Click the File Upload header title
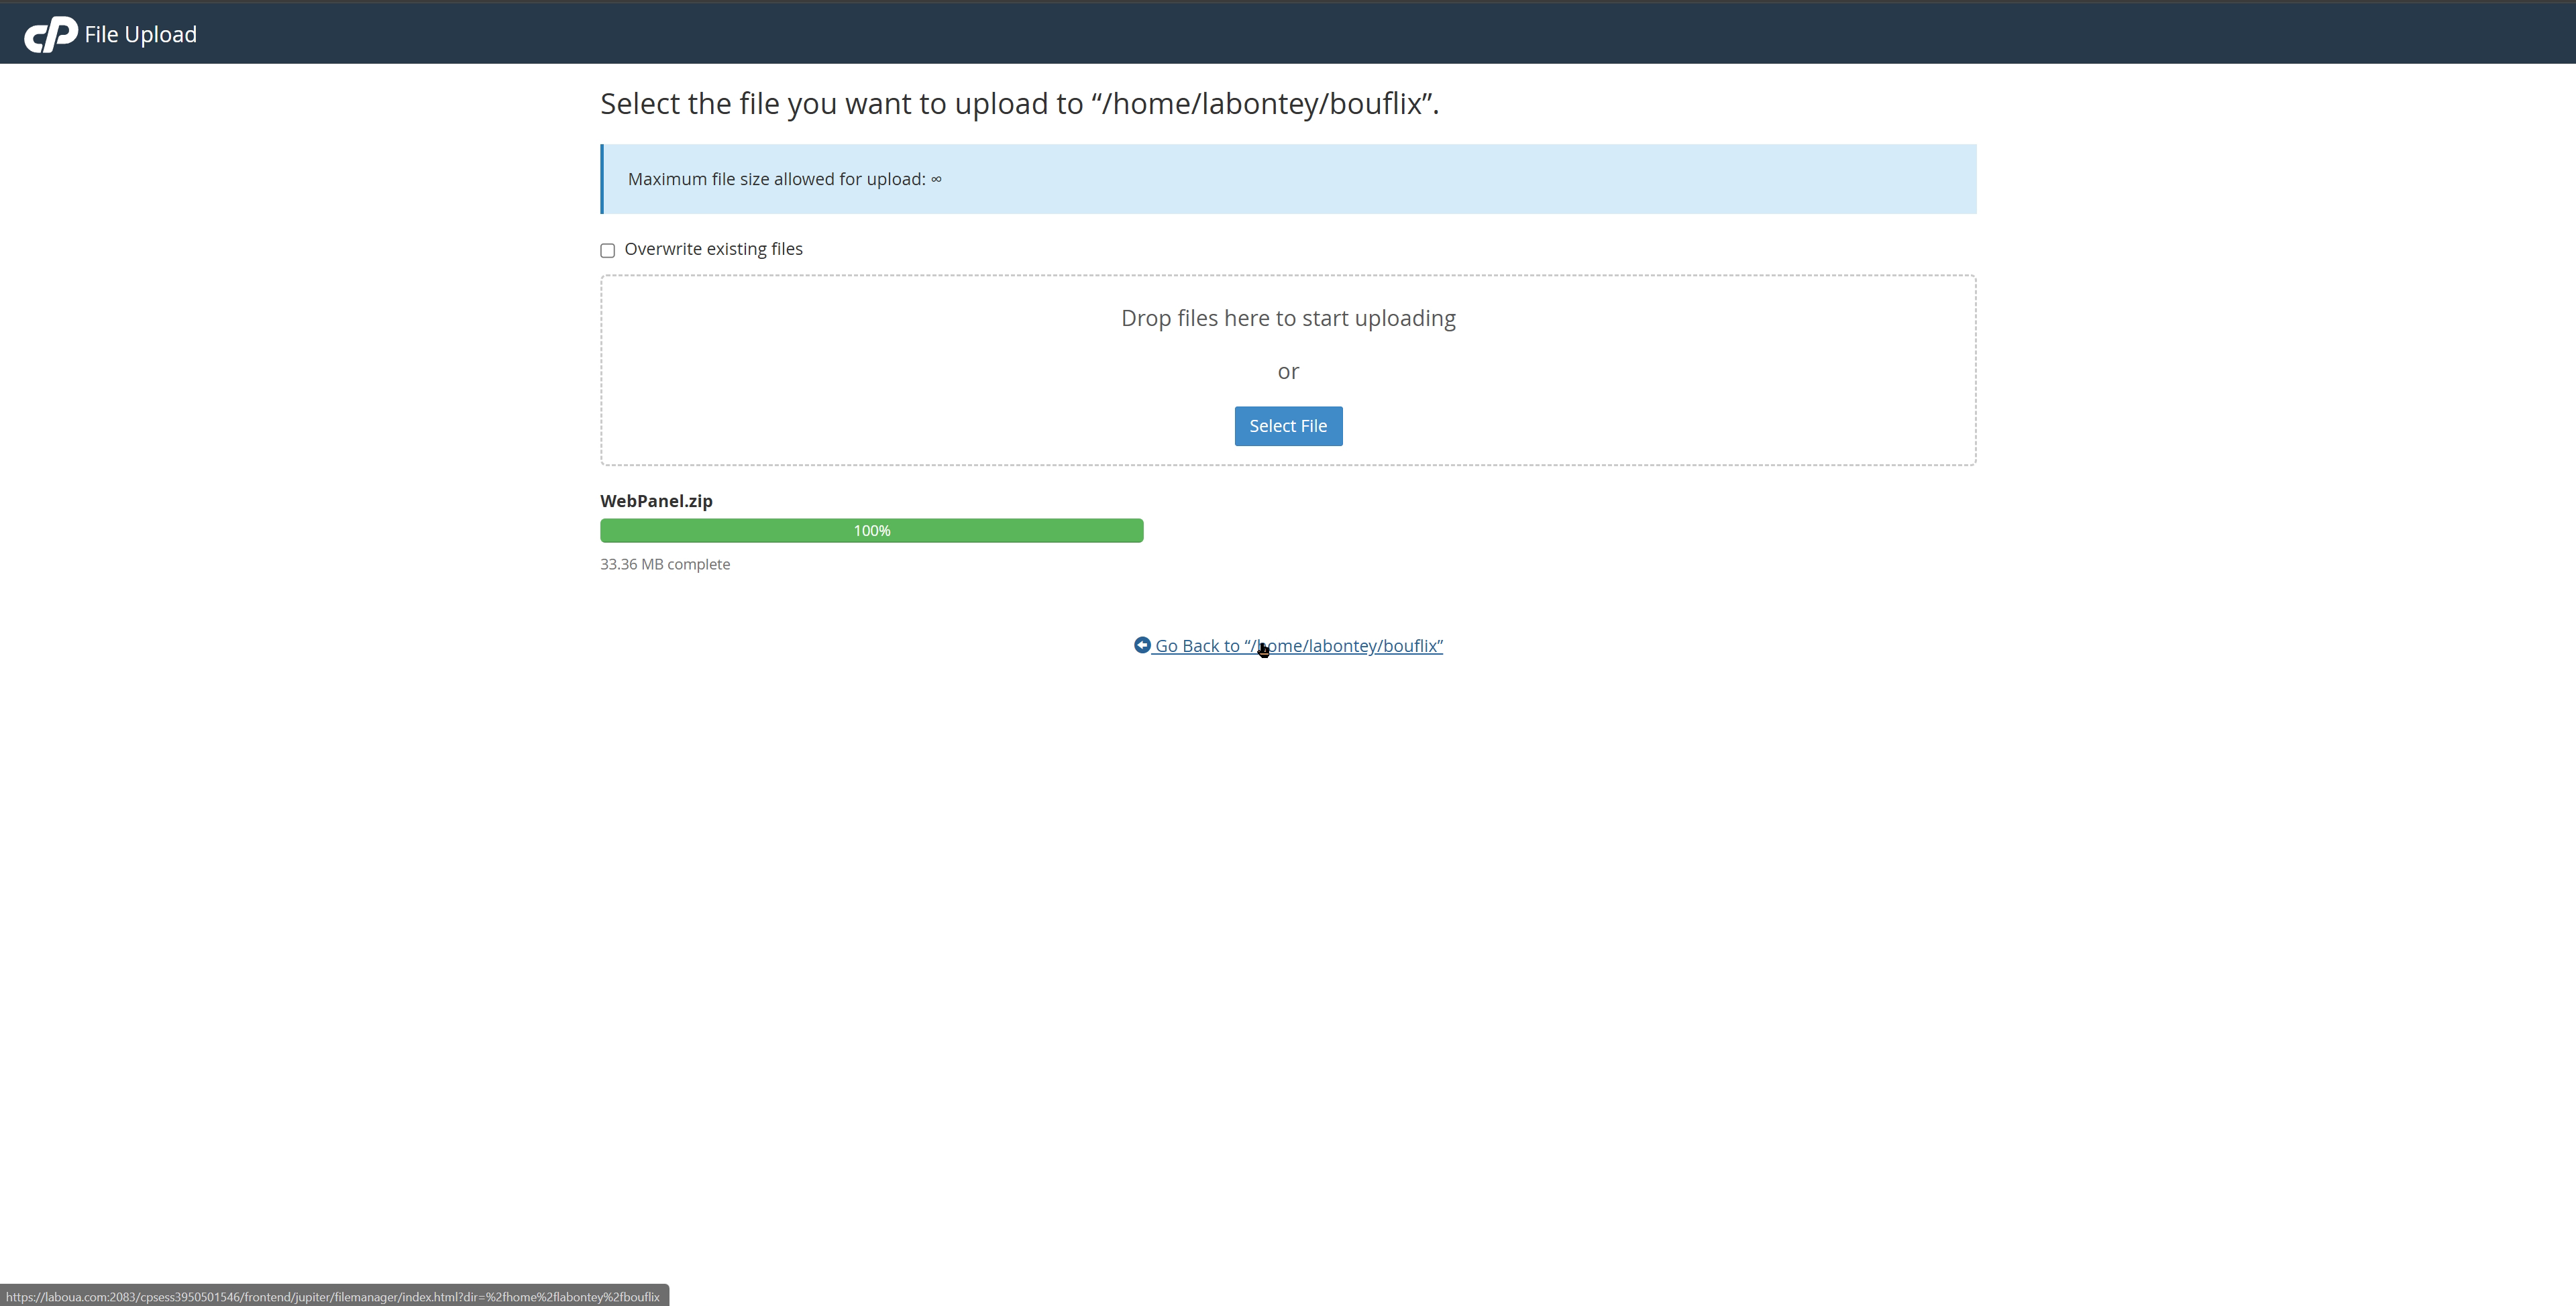Image resolution: width=2576 pixels, height=1306 pixels. point(141,34)
